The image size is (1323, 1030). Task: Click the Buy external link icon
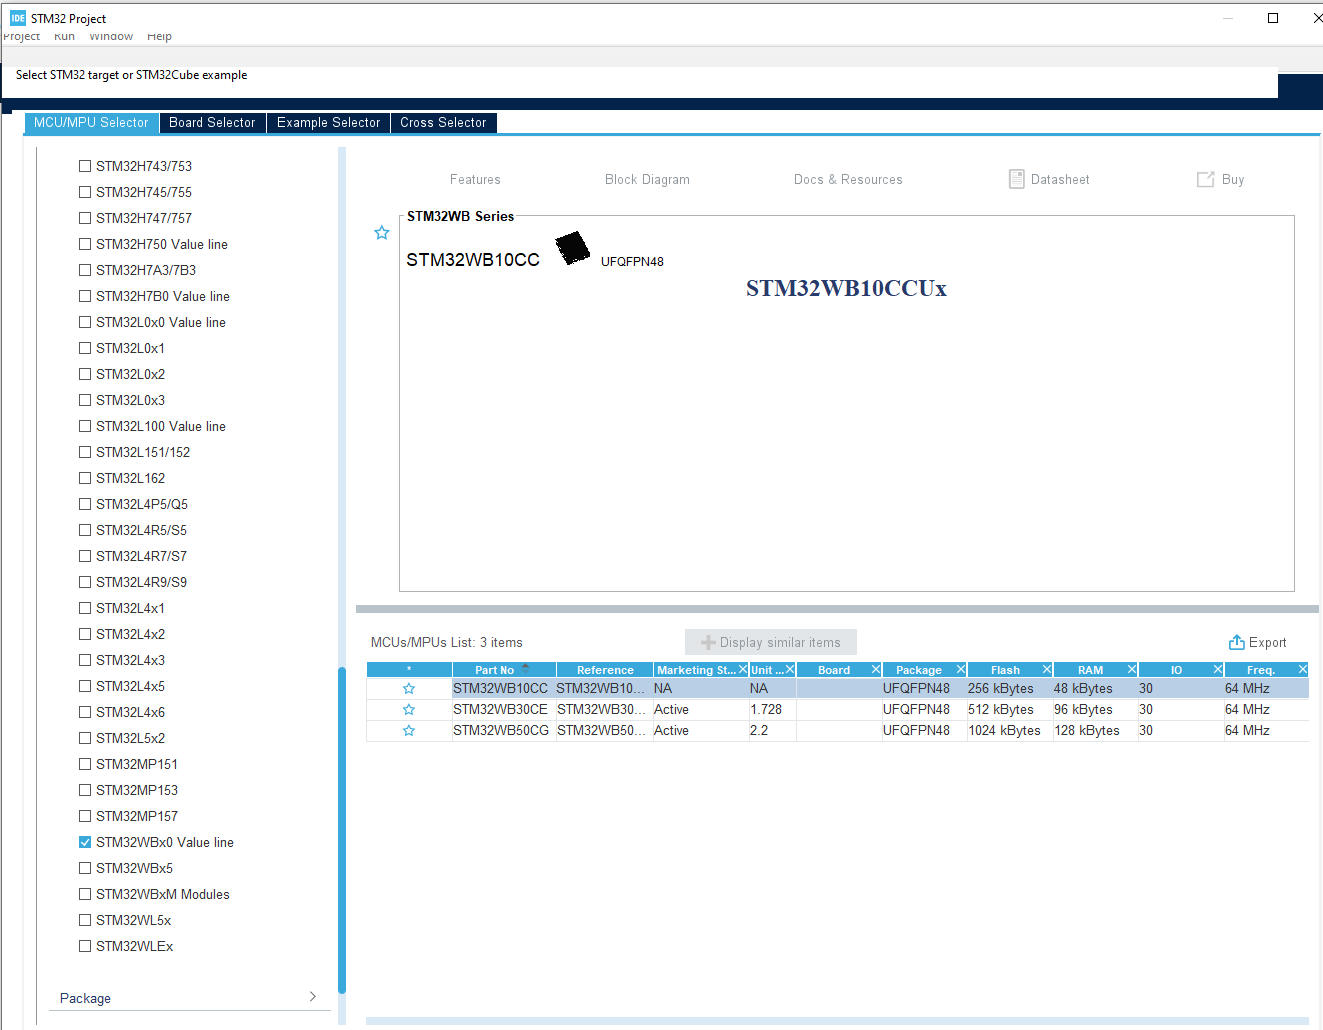(x=1206, y=179)
